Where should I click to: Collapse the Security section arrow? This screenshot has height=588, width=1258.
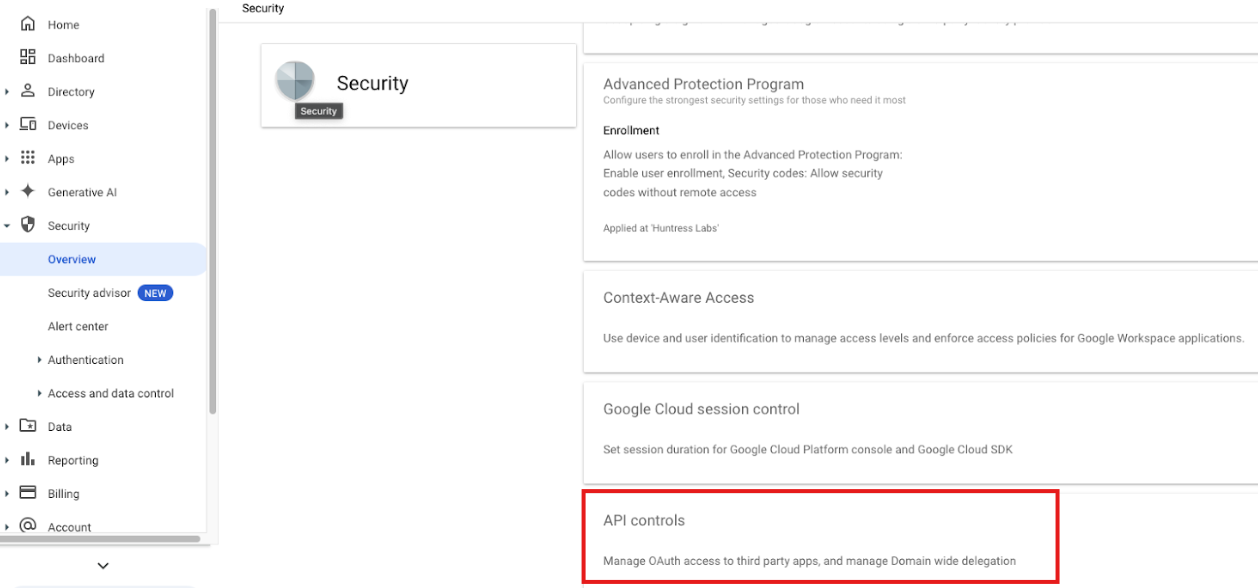[7, 226]
